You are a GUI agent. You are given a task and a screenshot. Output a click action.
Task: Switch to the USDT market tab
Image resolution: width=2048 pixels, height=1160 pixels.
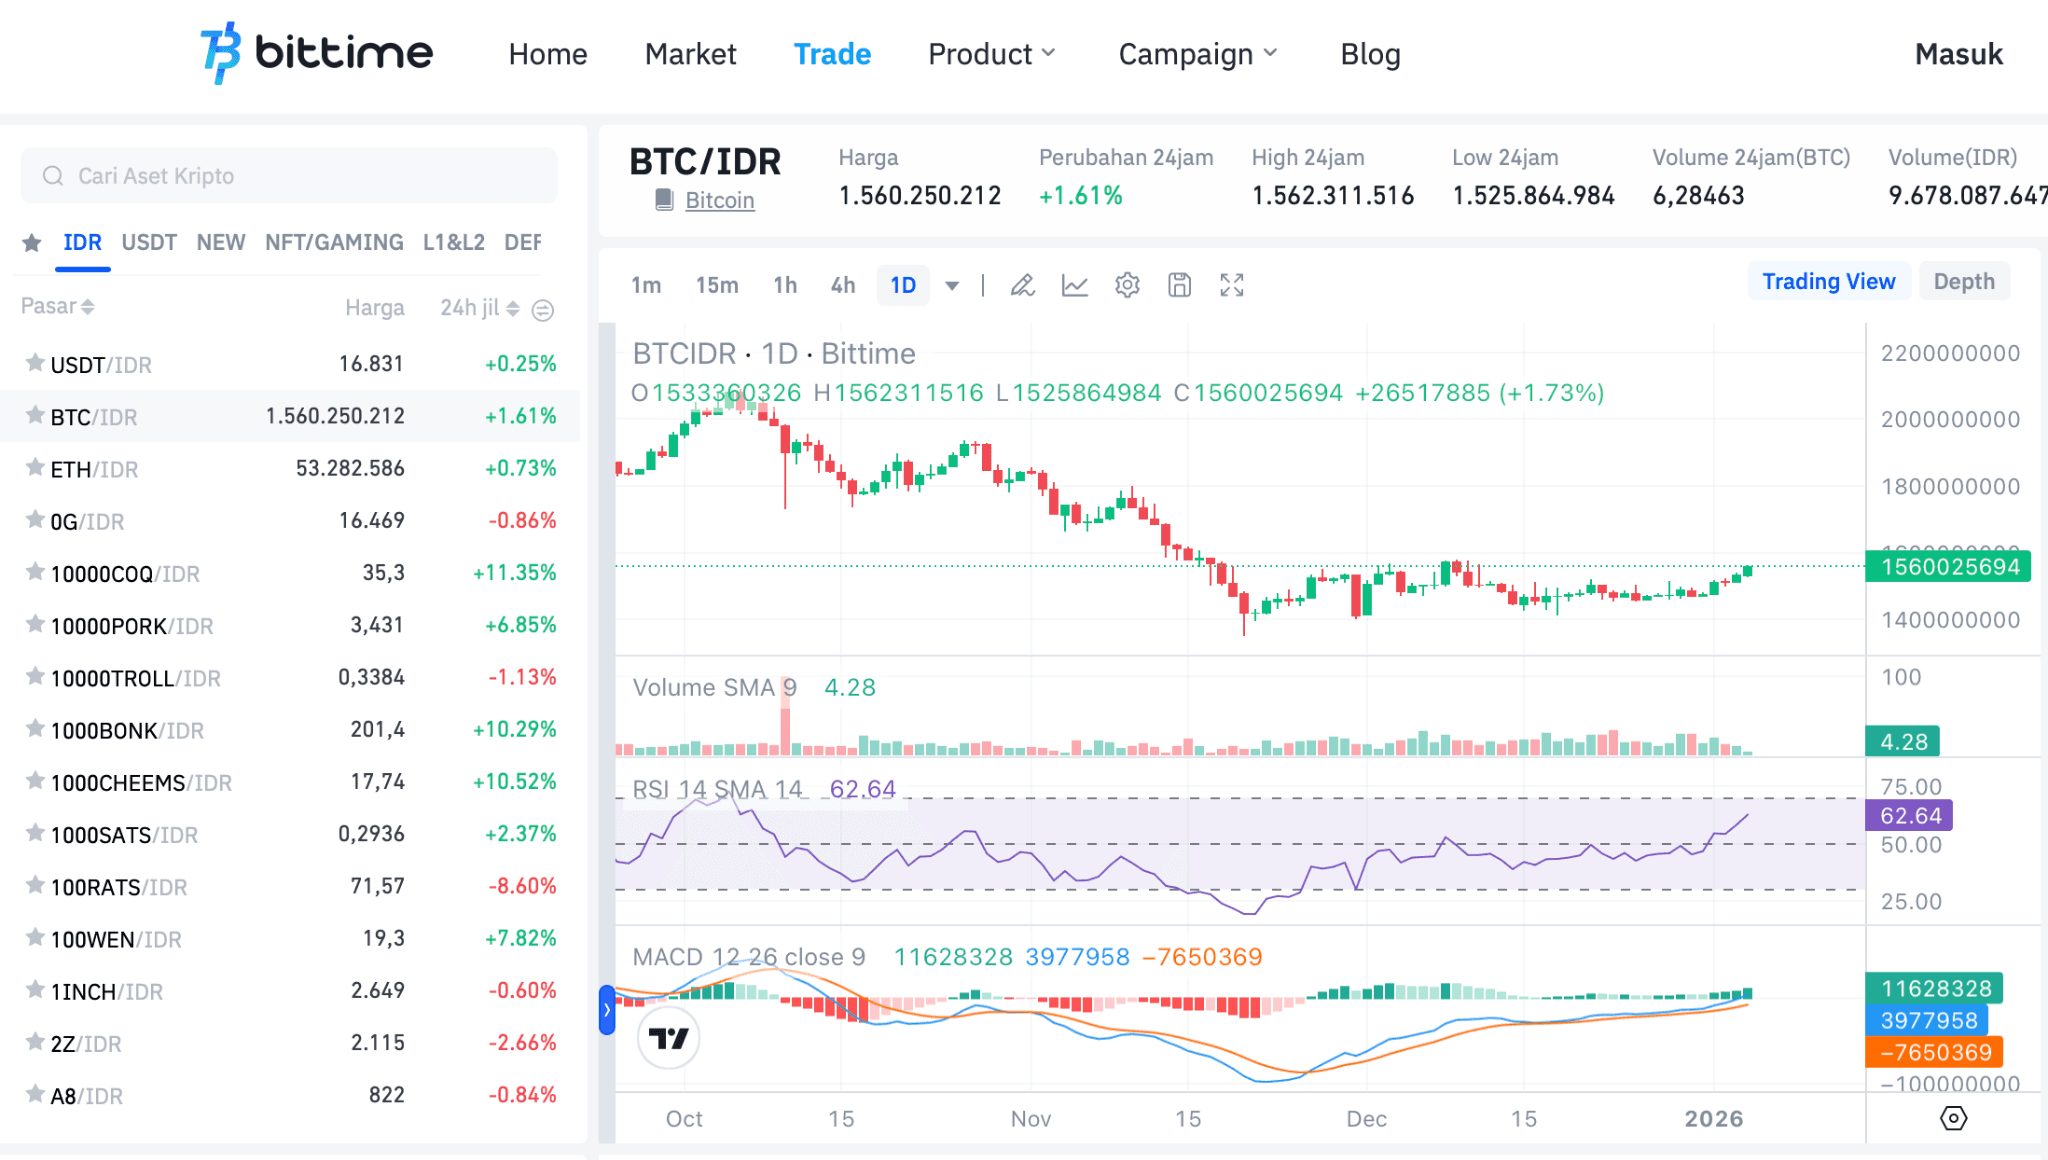(149, 243)
